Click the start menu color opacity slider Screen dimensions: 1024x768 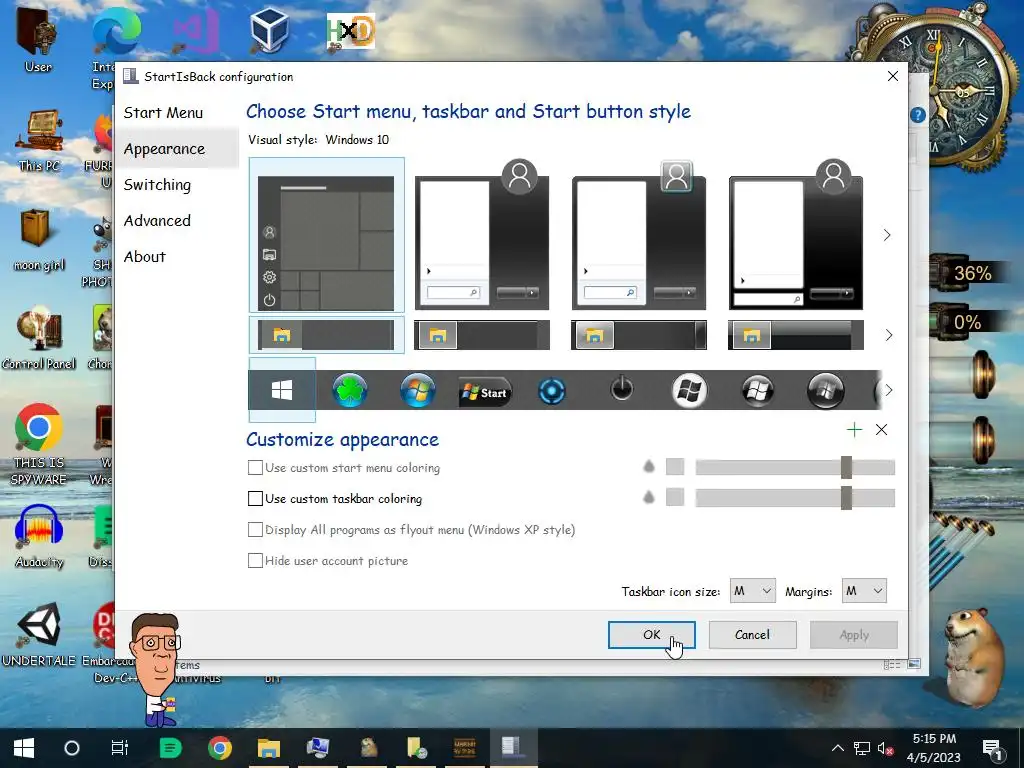(x=795, y=467)
